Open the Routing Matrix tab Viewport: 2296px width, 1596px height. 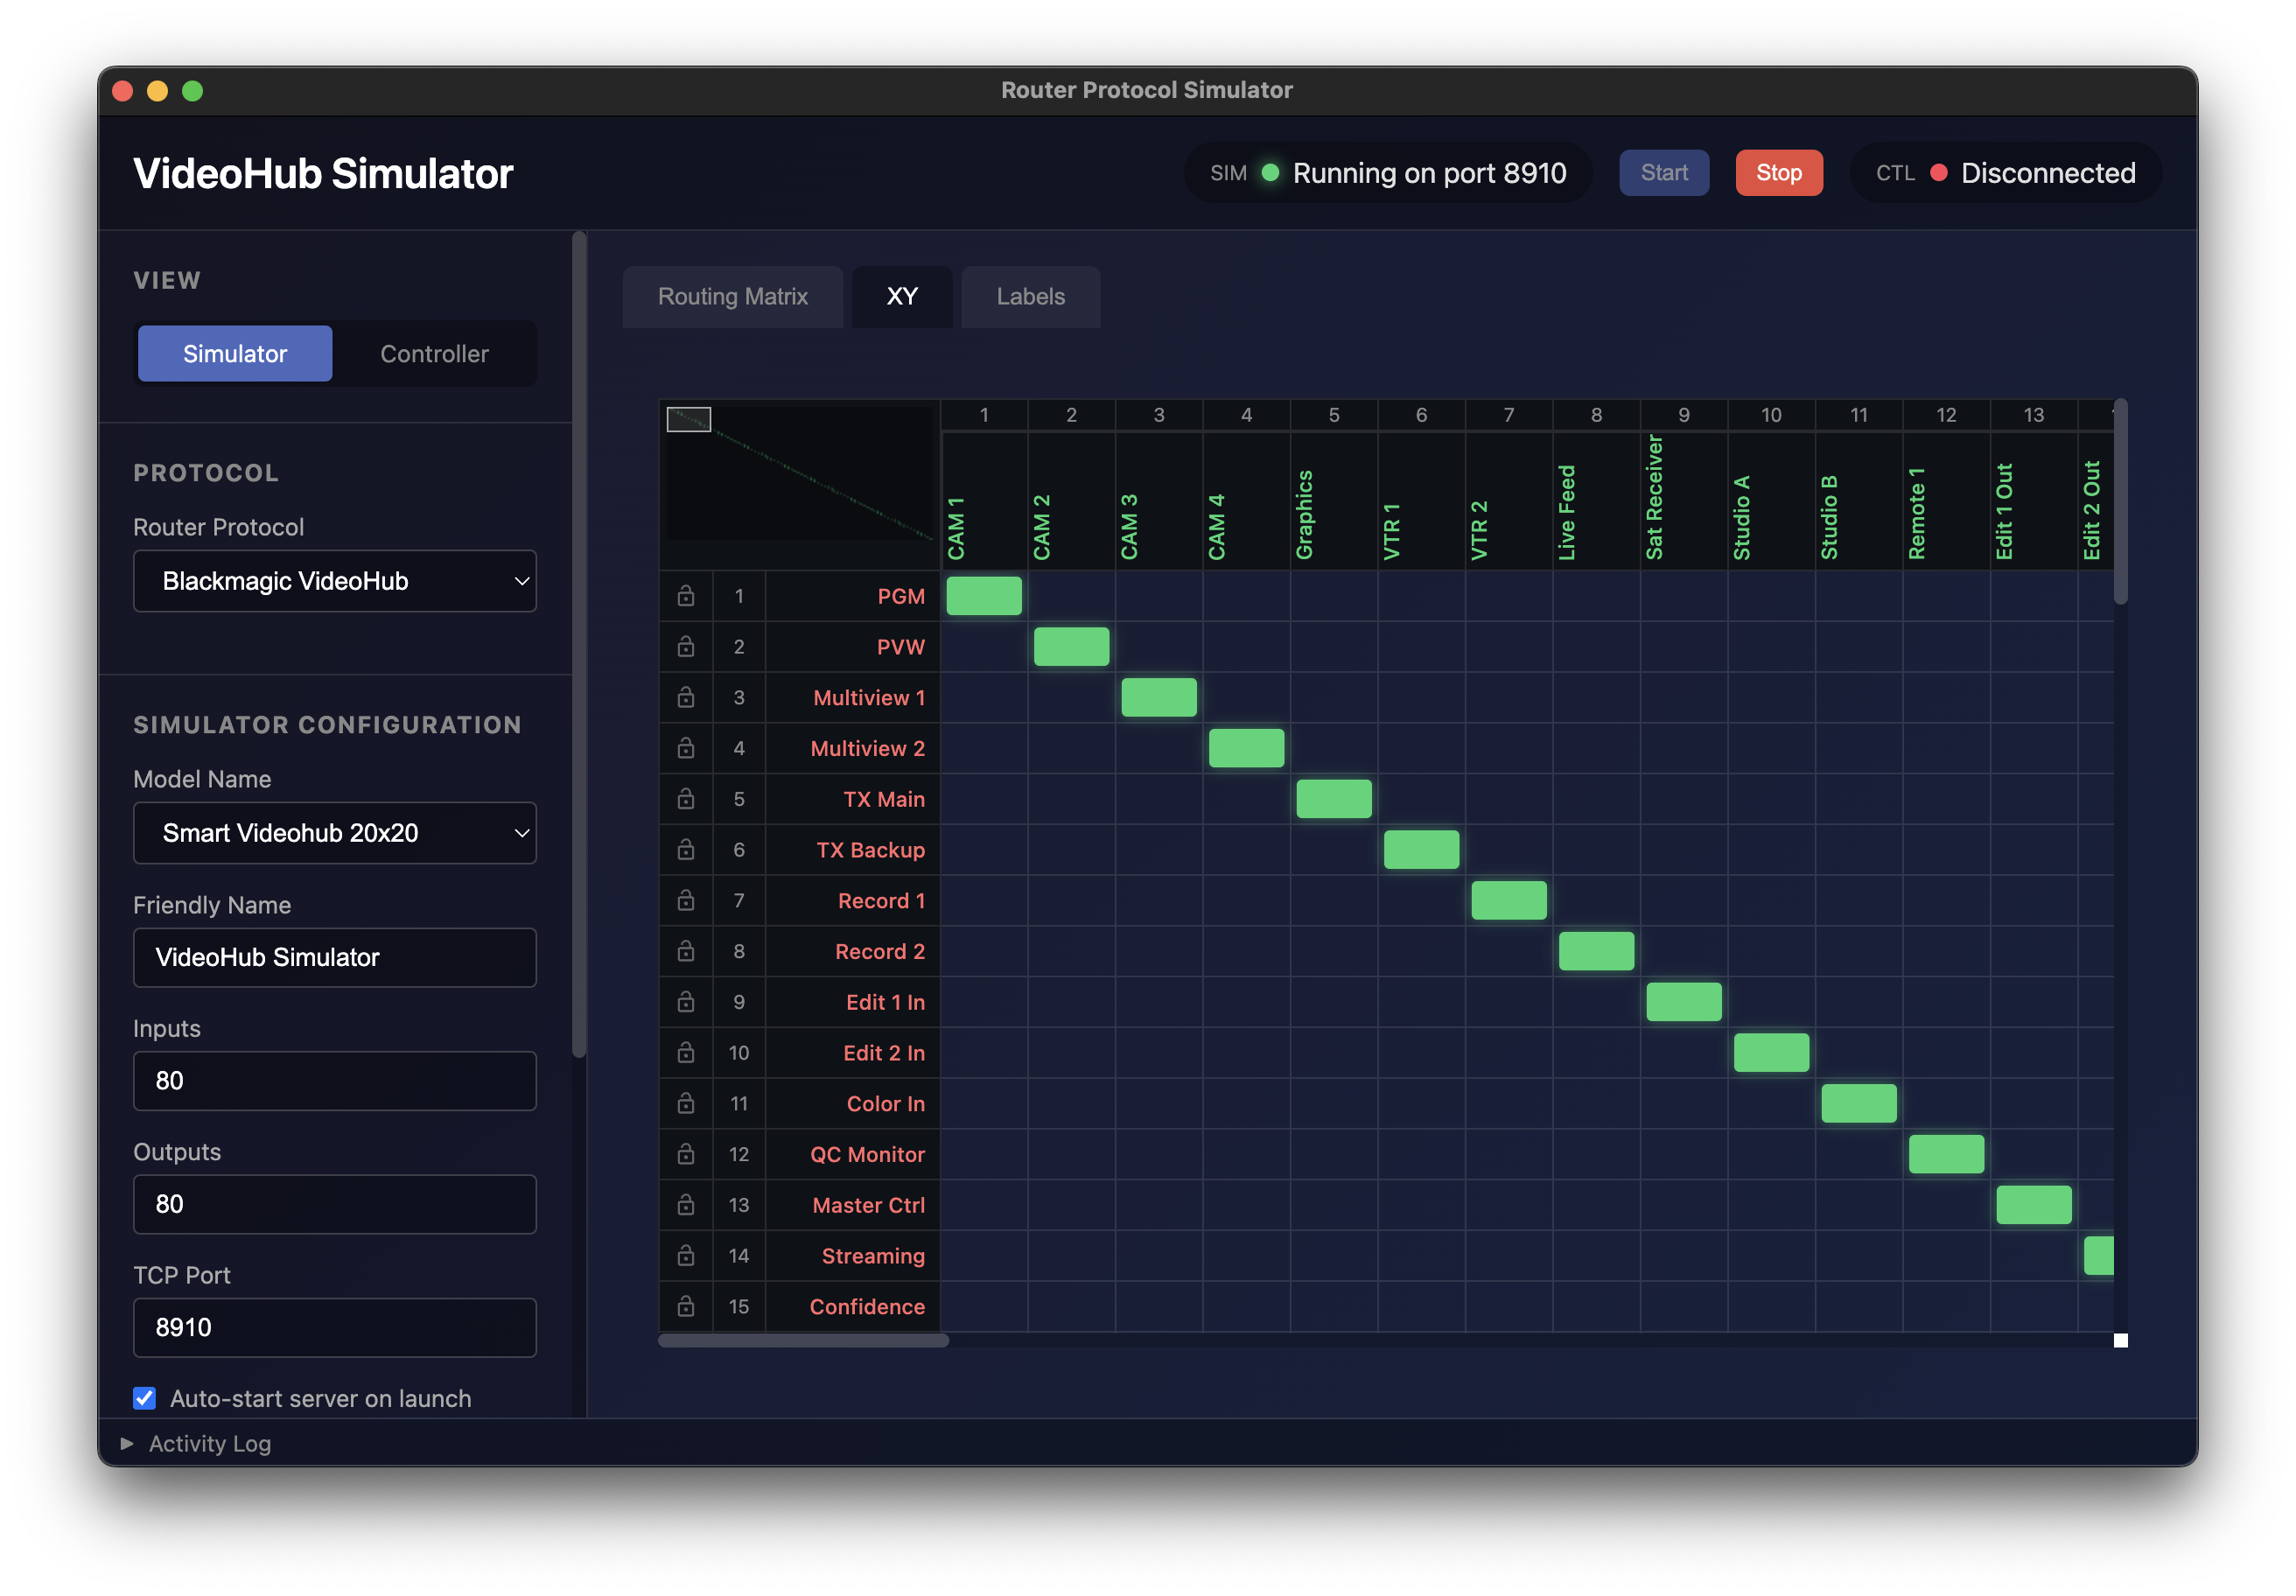point(733,297)
